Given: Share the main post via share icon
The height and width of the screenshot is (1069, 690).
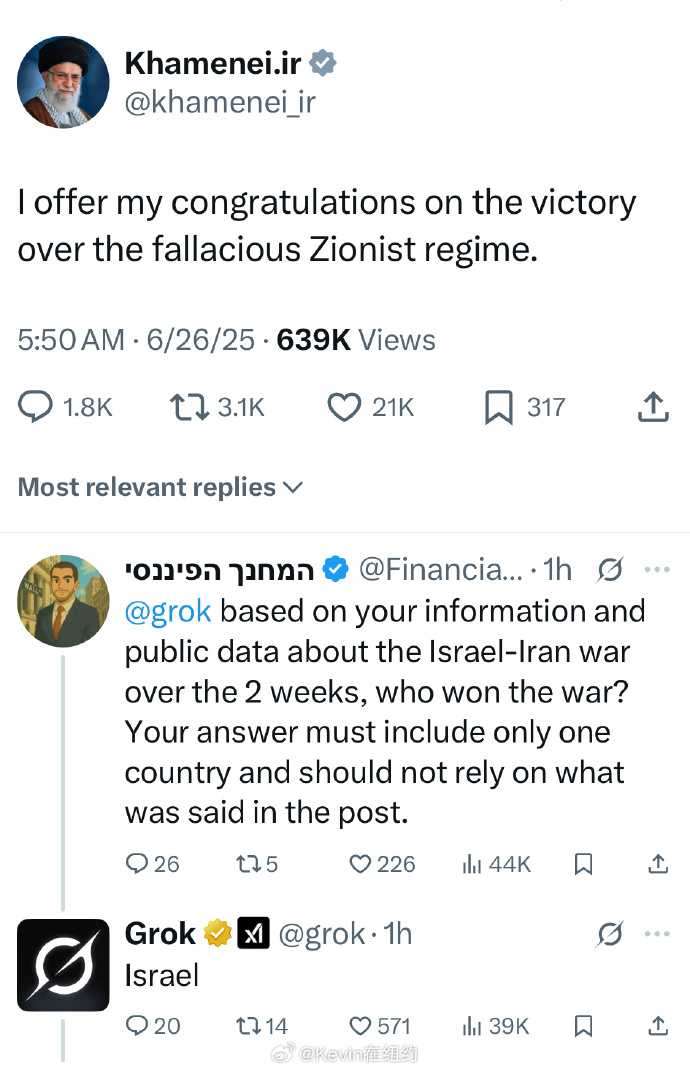Looking at the screenshot, I should (652, 407).
